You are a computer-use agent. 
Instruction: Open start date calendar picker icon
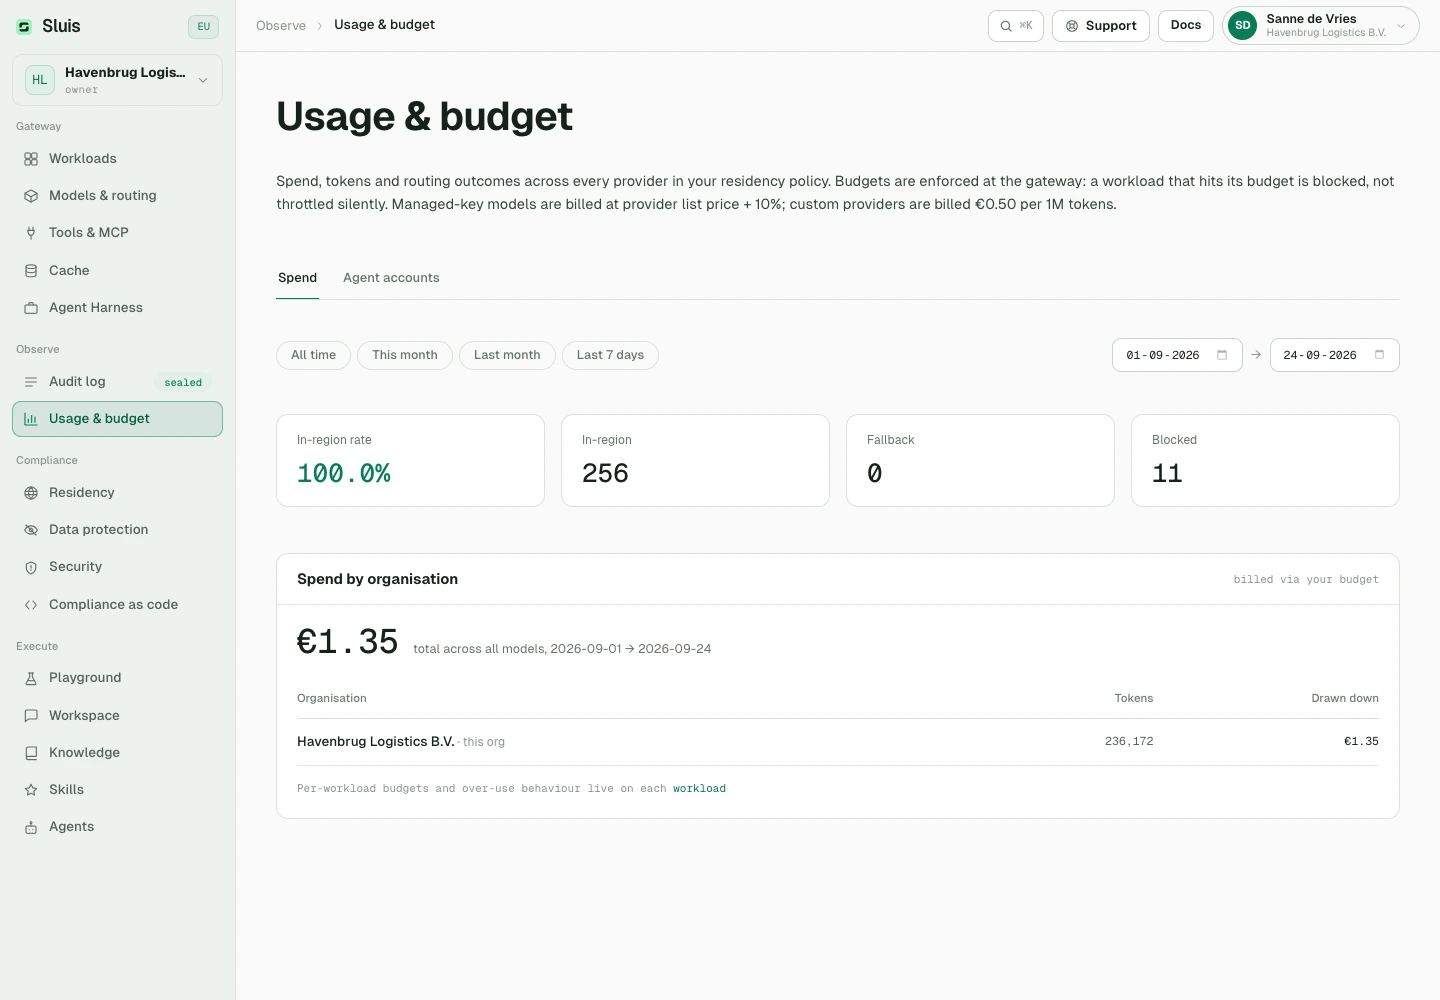click(x=1222, y=355)
